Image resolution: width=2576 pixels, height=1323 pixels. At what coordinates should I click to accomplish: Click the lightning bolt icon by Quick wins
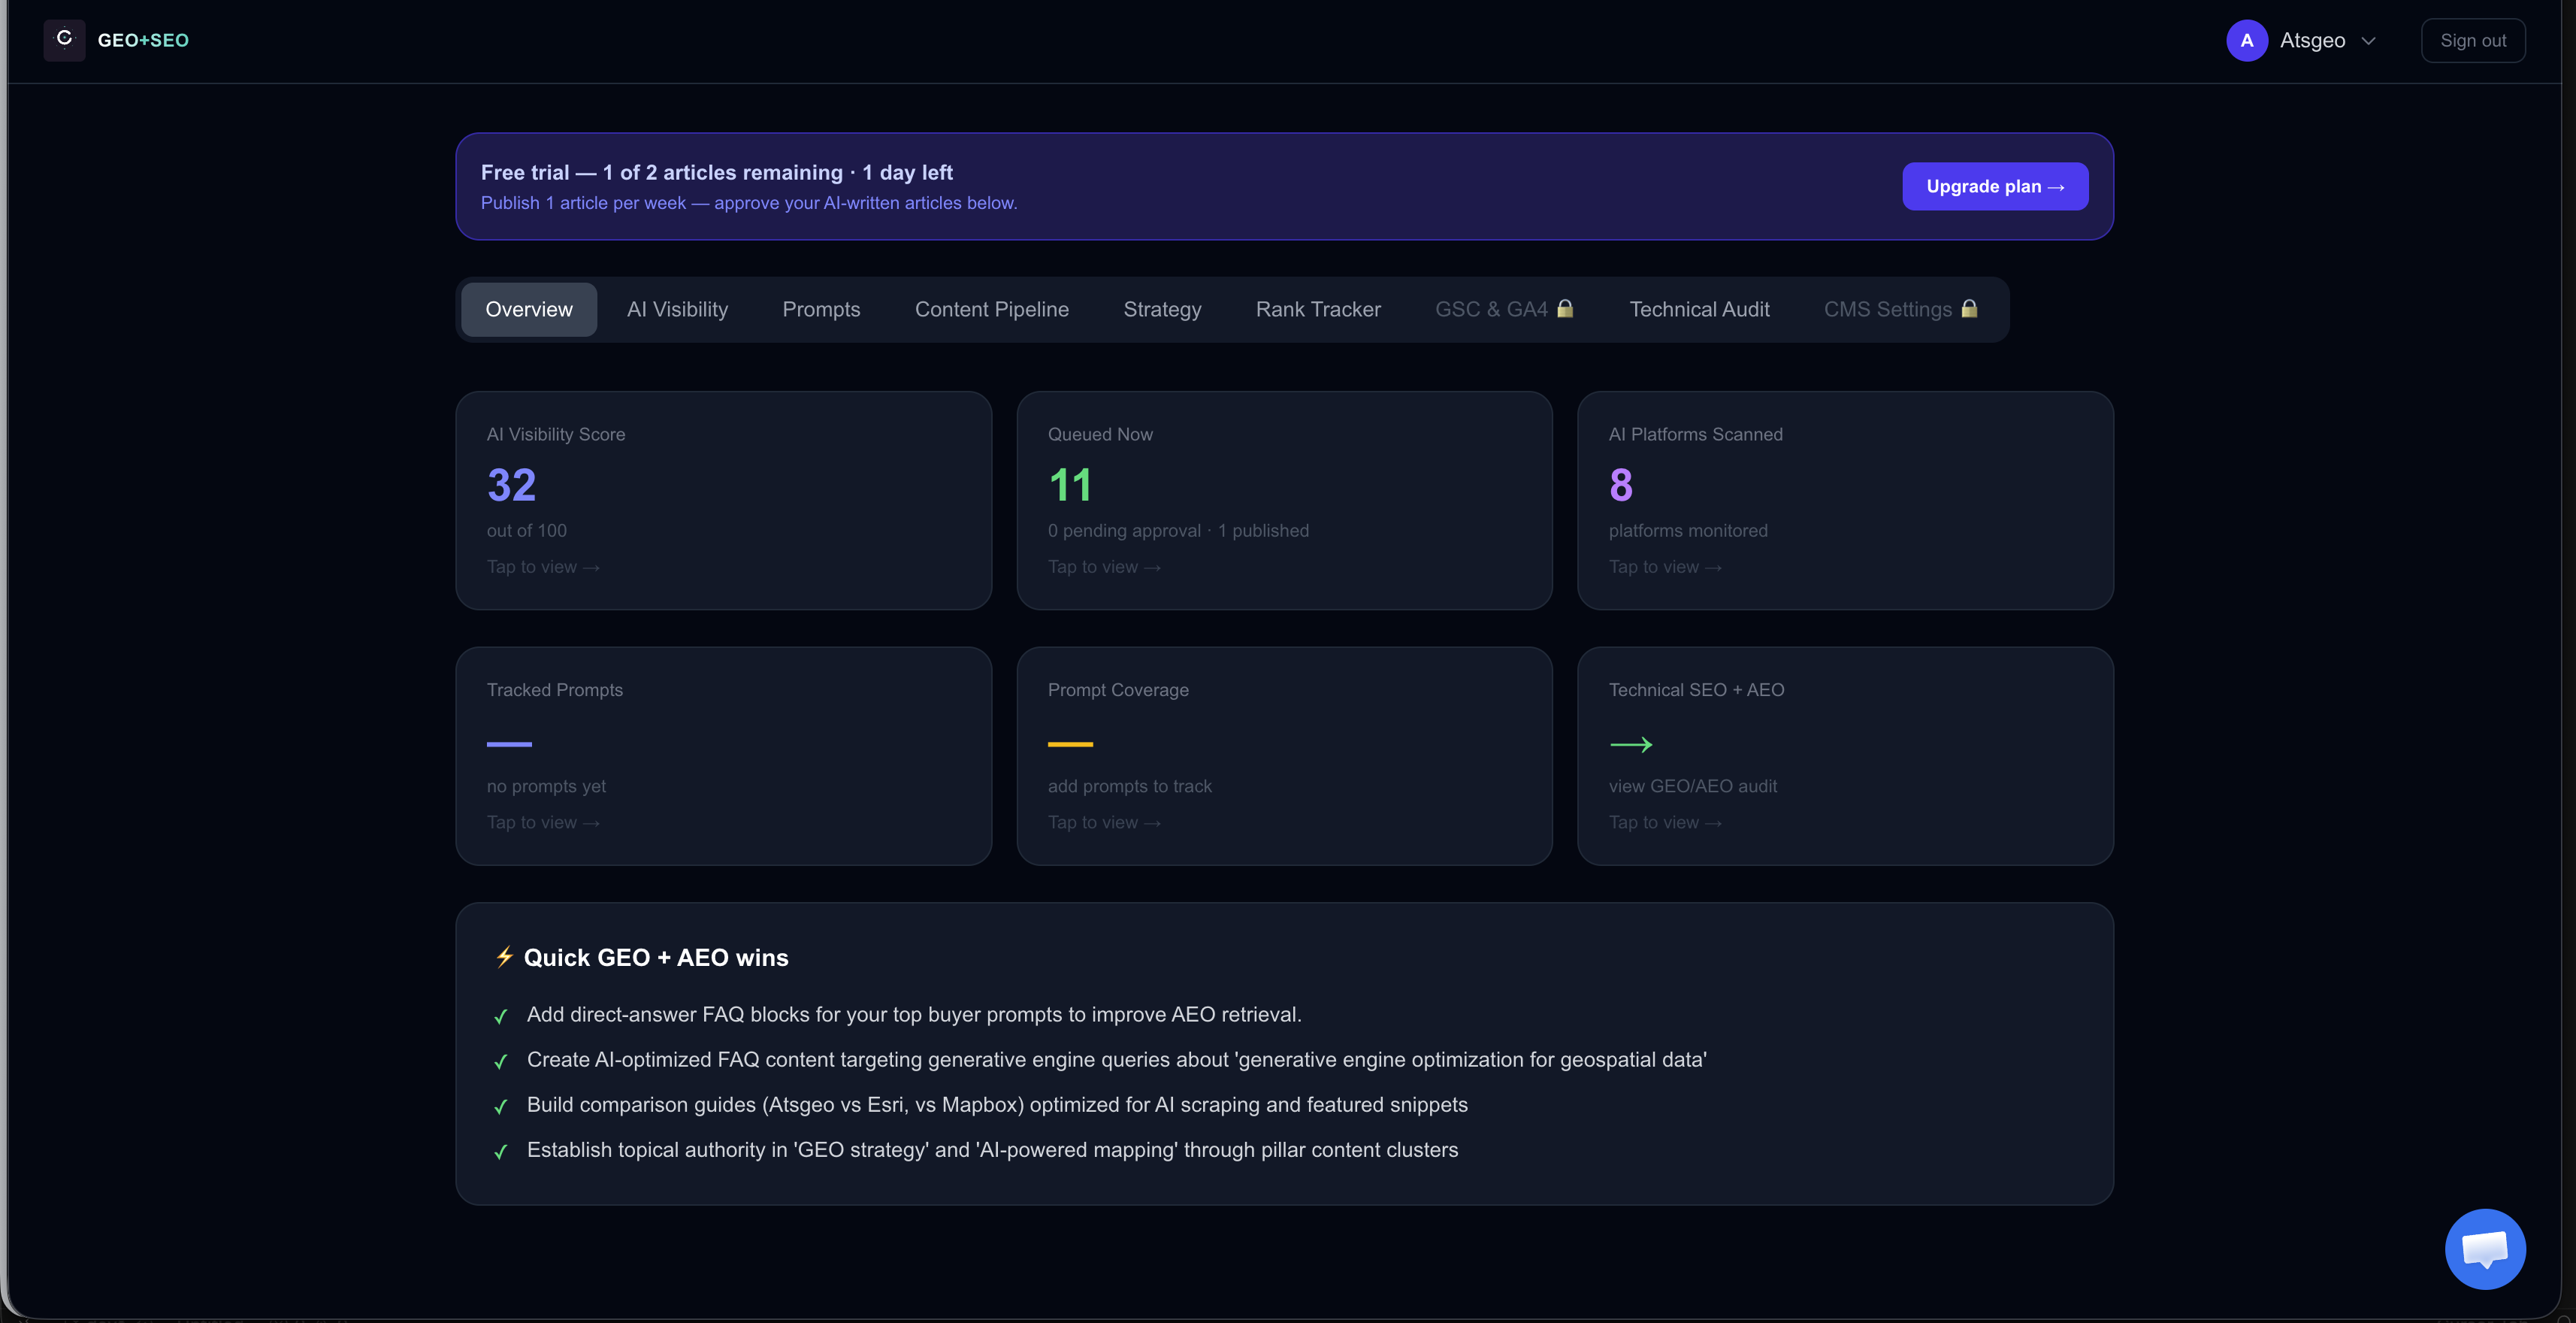(504, 957)
